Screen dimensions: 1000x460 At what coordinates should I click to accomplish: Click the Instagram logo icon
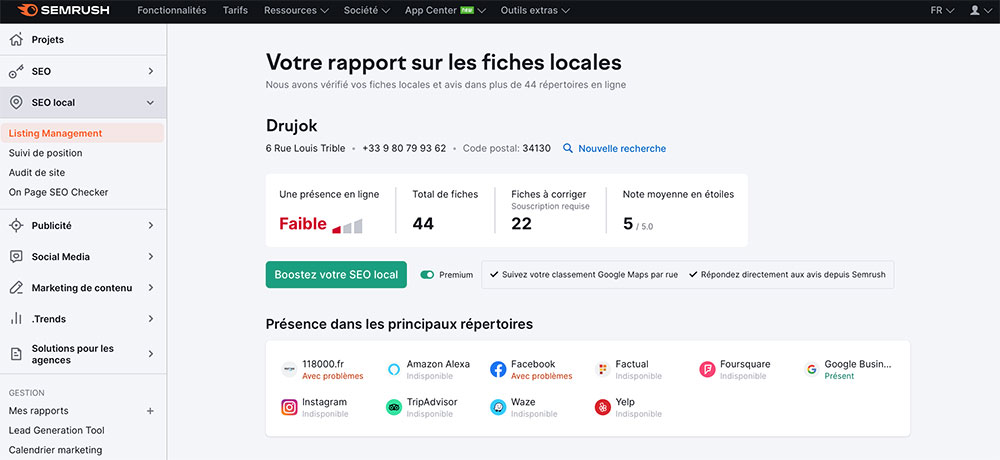tap(290, 407)
